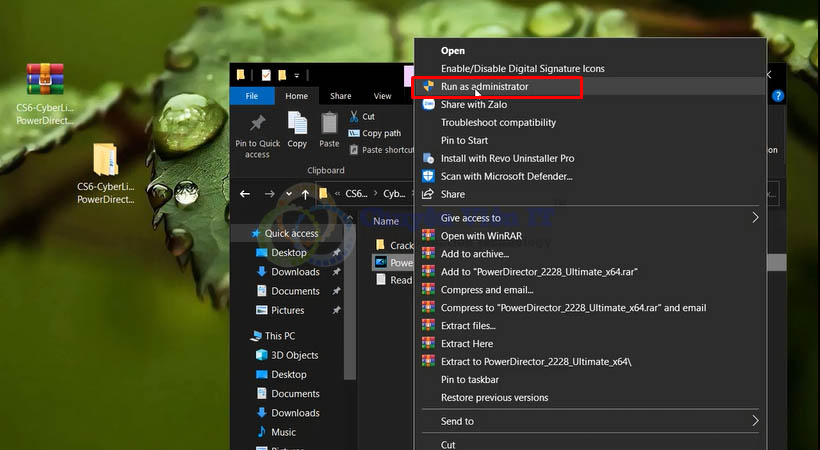Switch to the View ribbon tab
The width and height of the screenshot is (820, 450).
[382, 96]
